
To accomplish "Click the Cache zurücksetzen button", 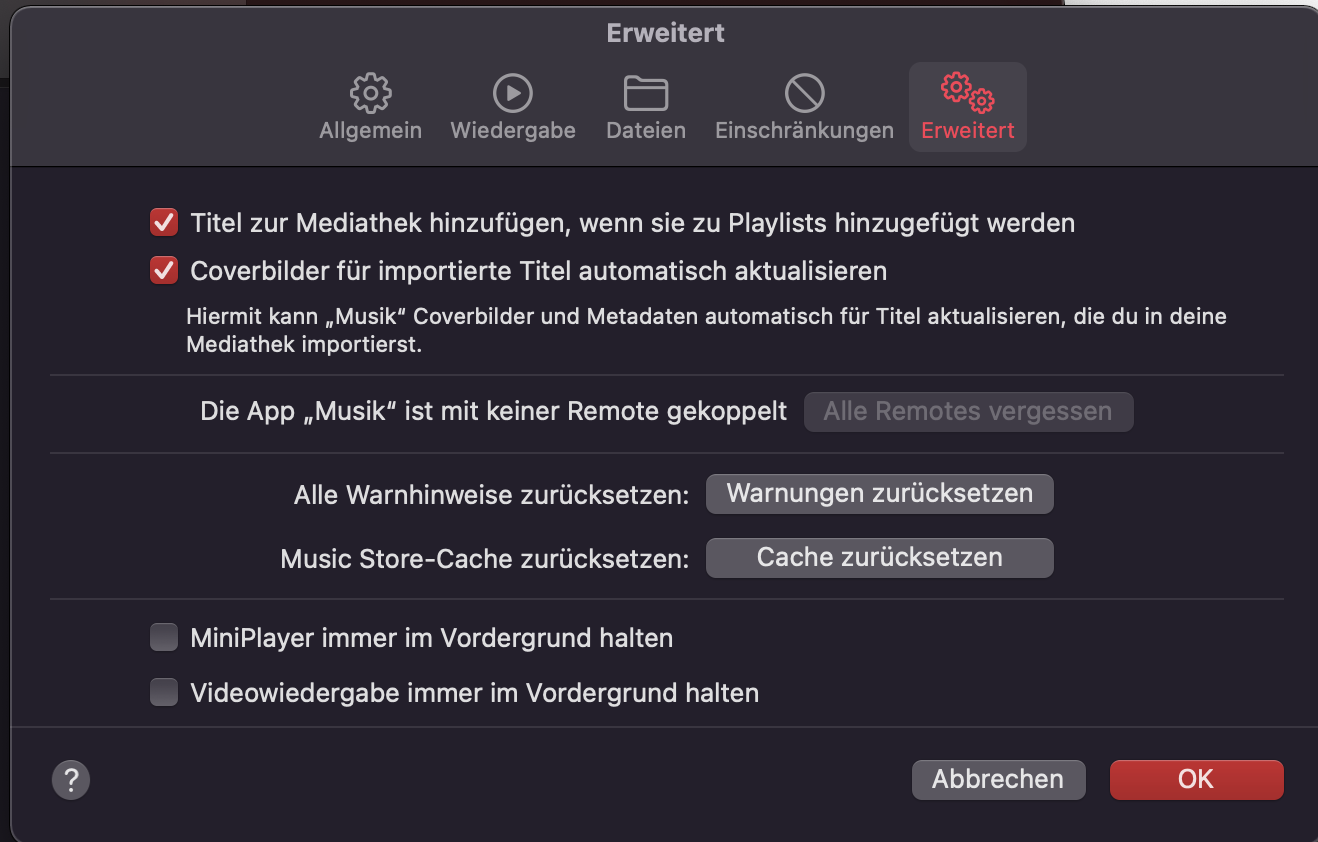I will click(879, 558).
